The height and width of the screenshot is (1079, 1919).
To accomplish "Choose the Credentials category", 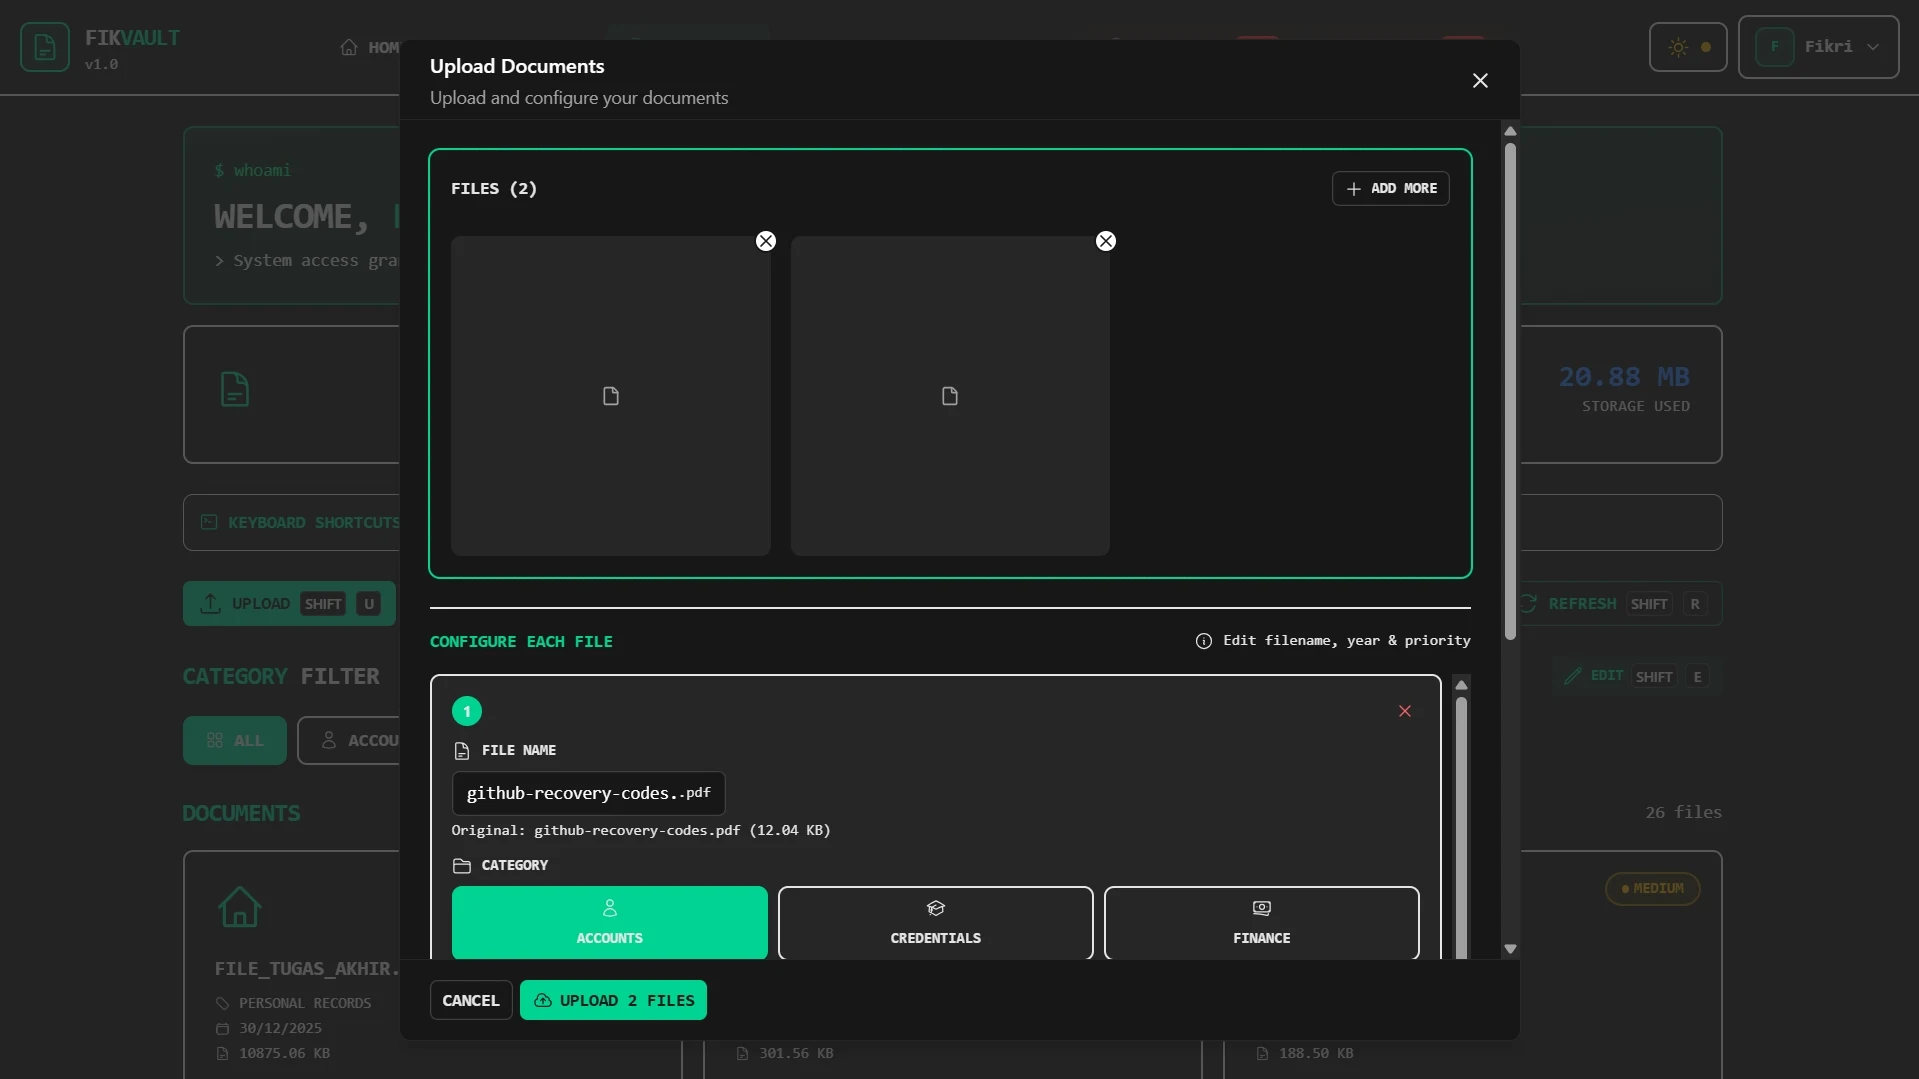I will (x=935, y=922).
